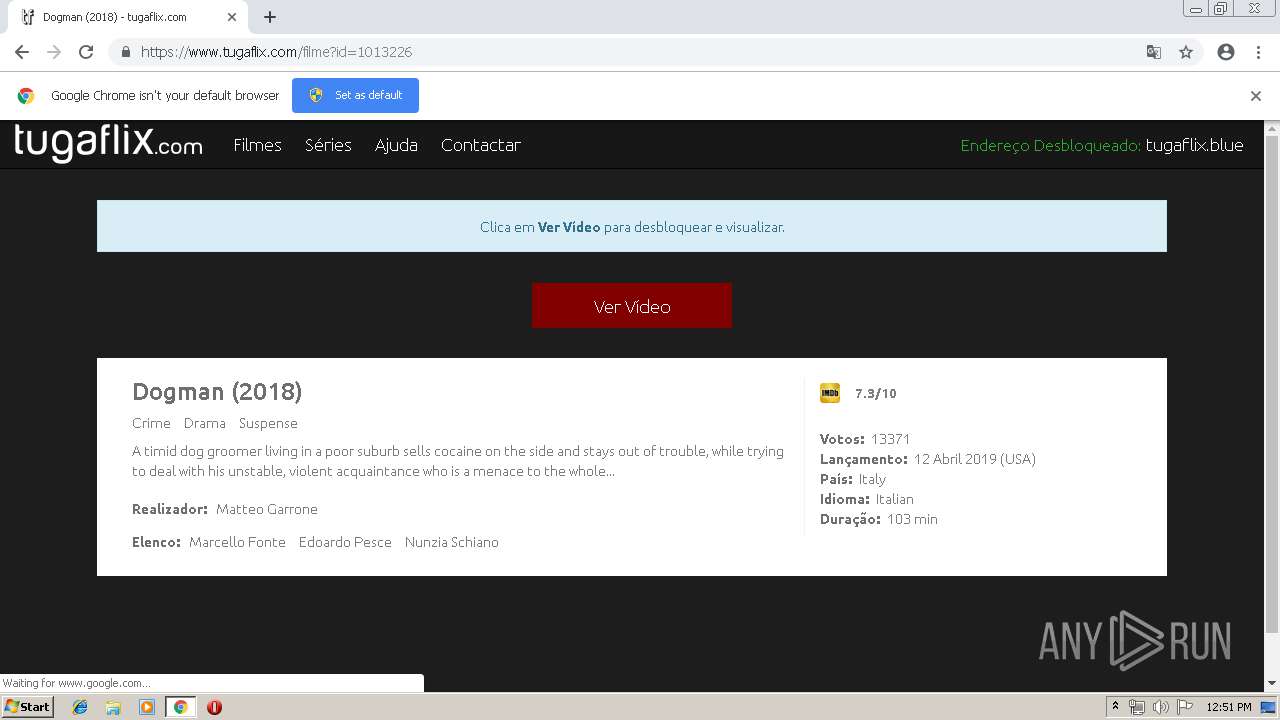Close the Dogman (2018) tab
Viewport: 1280px width, 720px height.
pyautogui.click(x=232, y=17)
